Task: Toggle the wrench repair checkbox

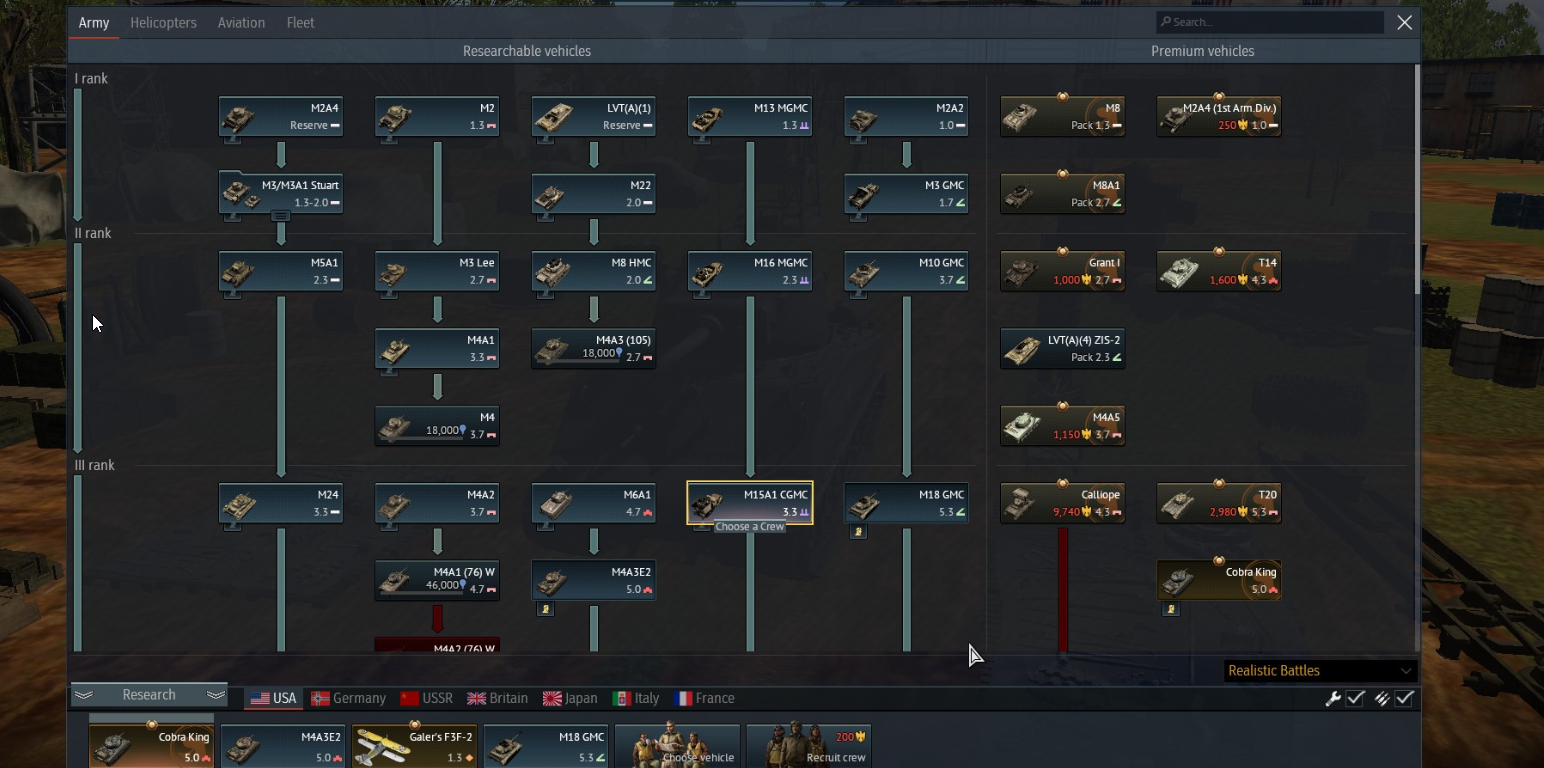Action: click(x=1355, y=699)
